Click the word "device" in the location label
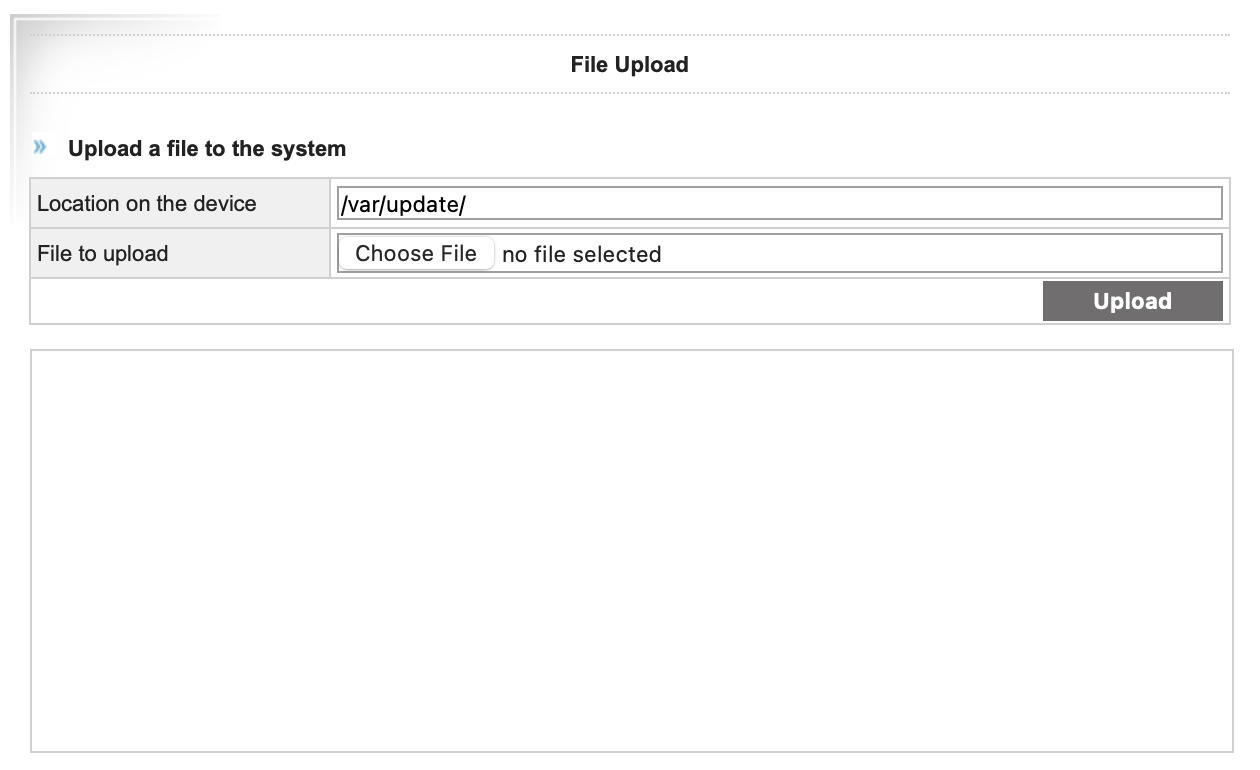This screenshot has height=770, width=1260. point(224,204)
